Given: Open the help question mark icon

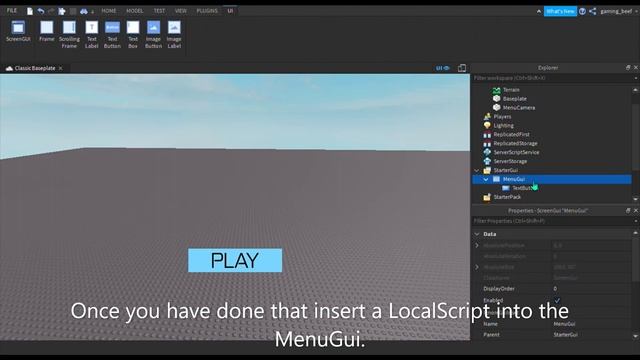Looking at the screenshot, I should click(x=582, y=11).
